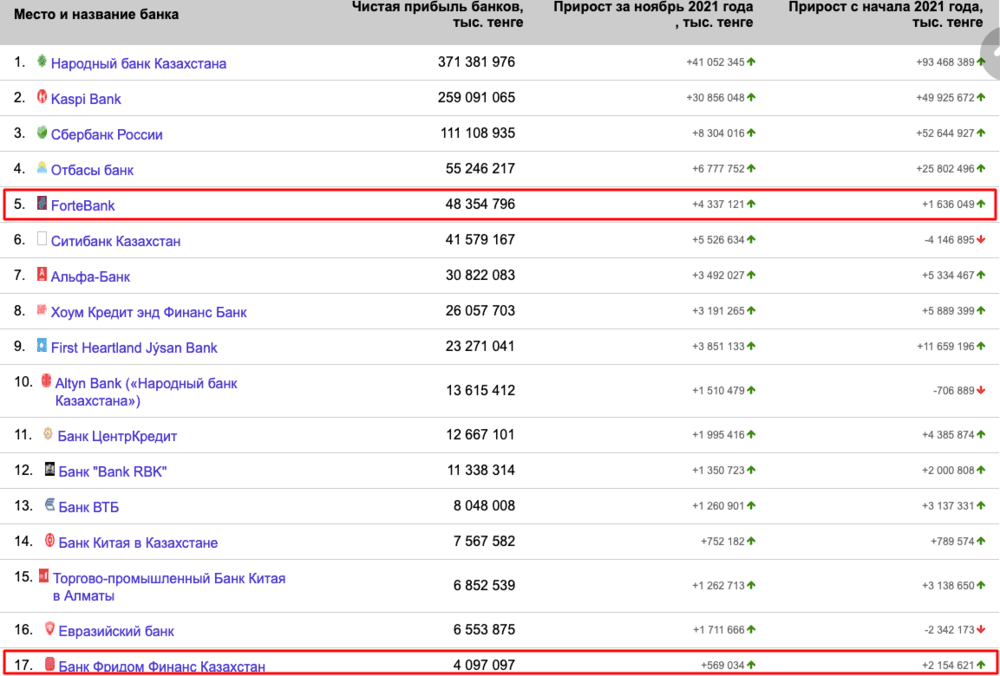Open the Altyn Bank link
The height and width of the screenshot is (676, 1000).
click(x=146, y=392)
